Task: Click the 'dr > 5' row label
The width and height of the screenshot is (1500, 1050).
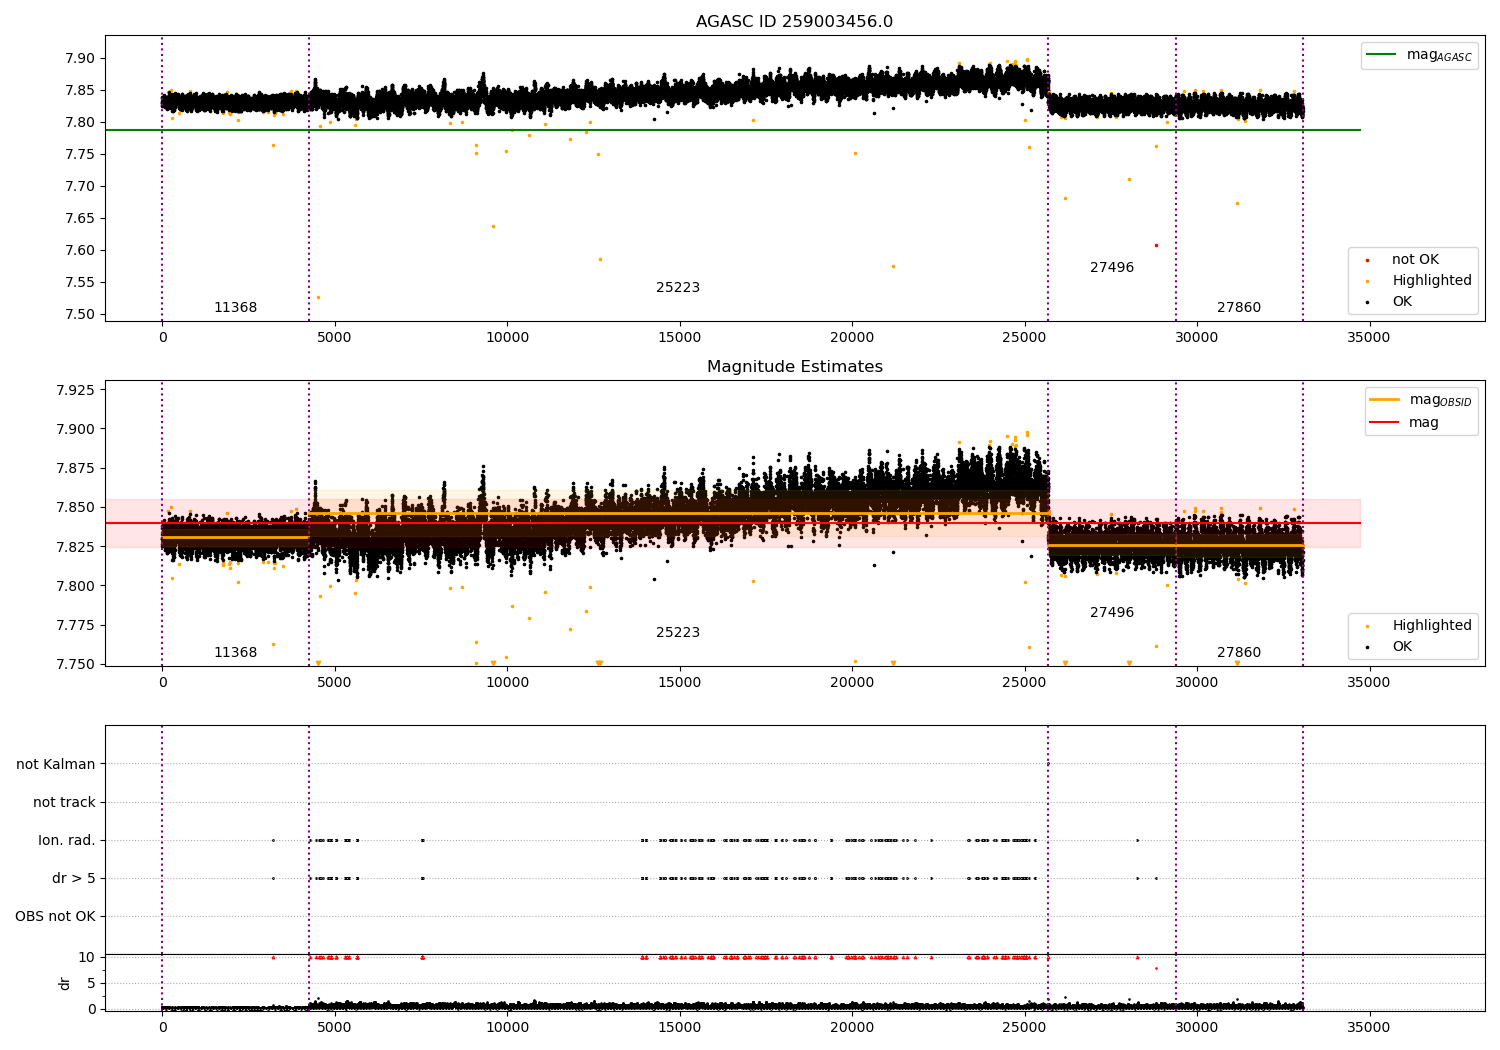Action: 74,878
